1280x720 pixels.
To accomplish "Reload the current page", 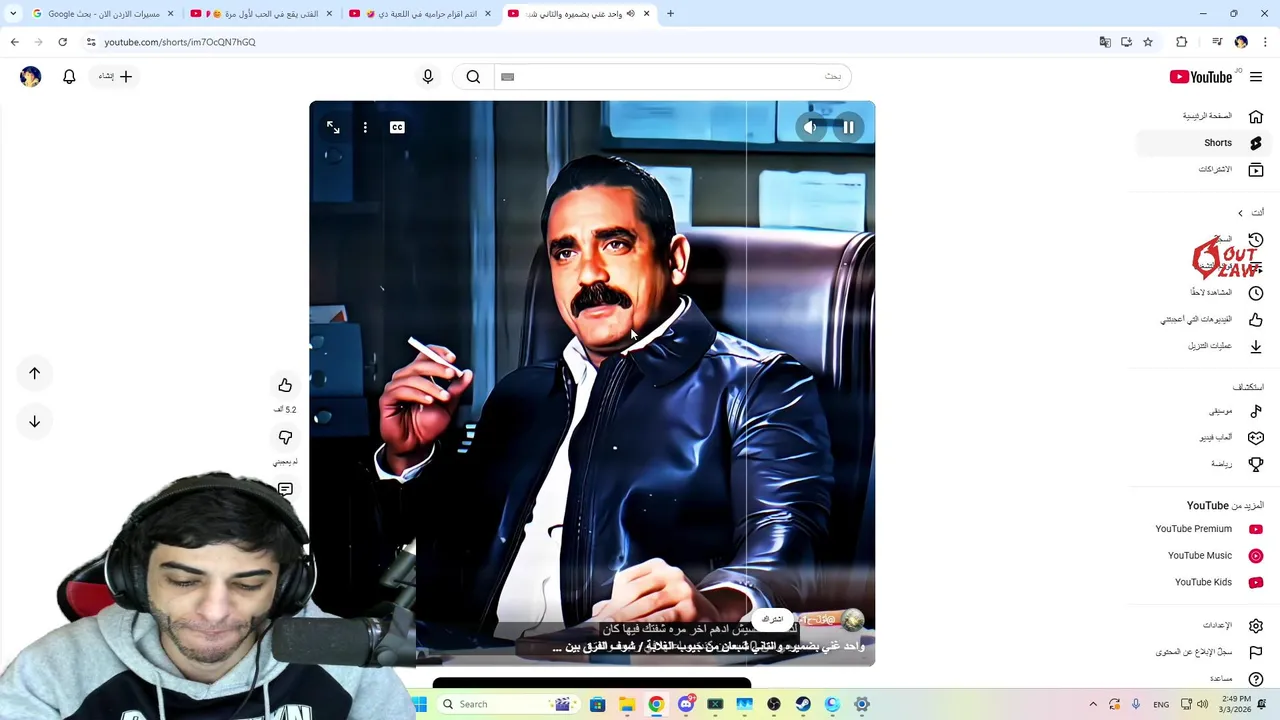I will [x=62, y=42].
